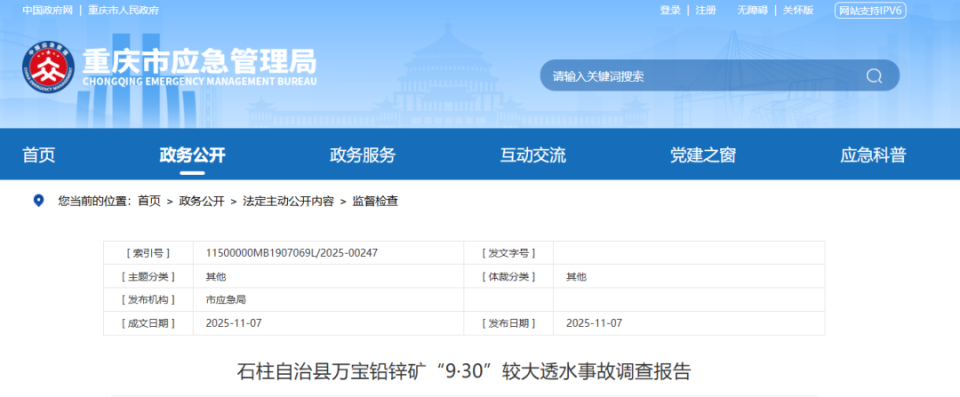Click the 市应急局 publisher value
960x397 pixels.
point(226,300)
